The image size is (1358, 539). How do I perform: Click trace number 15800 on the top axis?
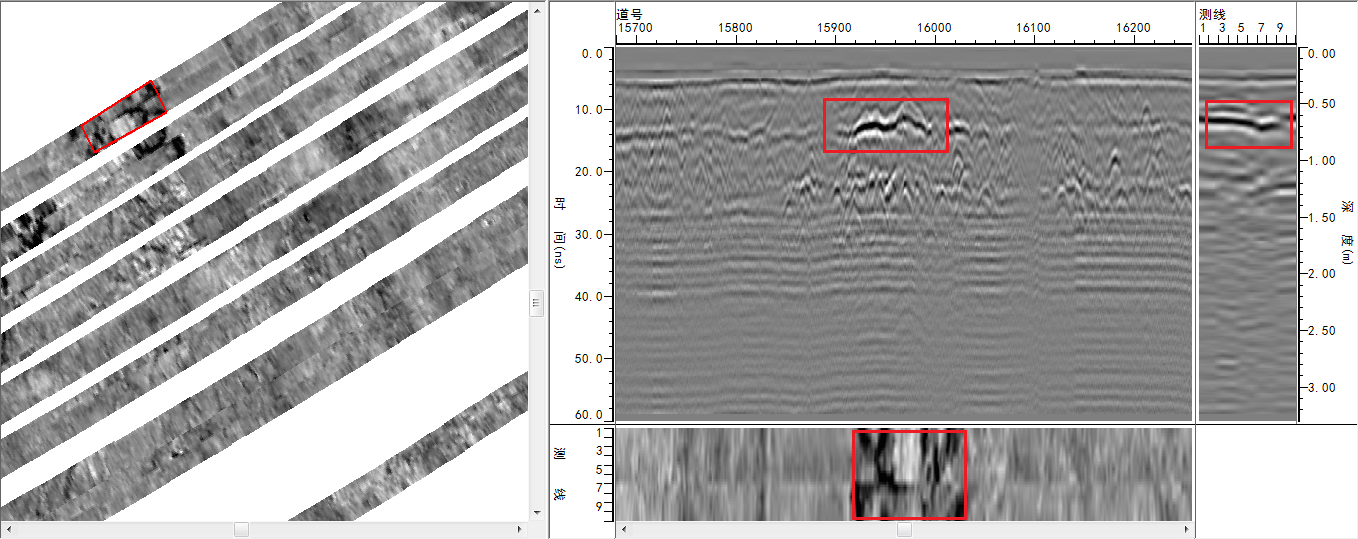coord(735,29)
